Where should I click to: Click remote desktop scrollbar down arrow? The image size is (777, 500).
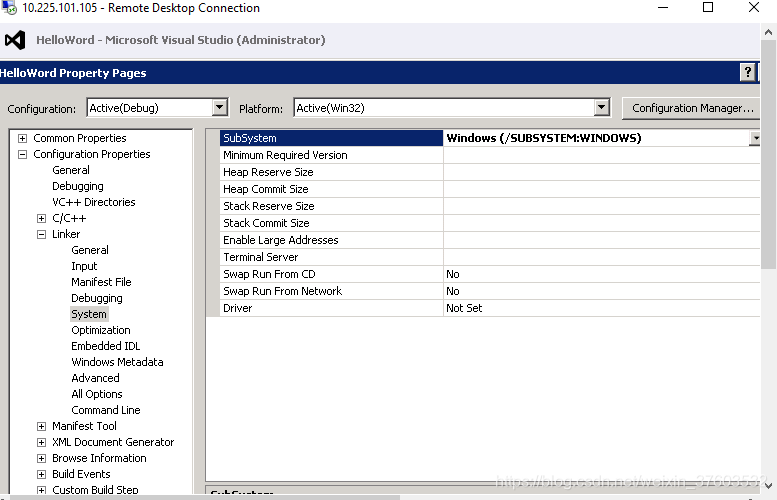point(769,486)
